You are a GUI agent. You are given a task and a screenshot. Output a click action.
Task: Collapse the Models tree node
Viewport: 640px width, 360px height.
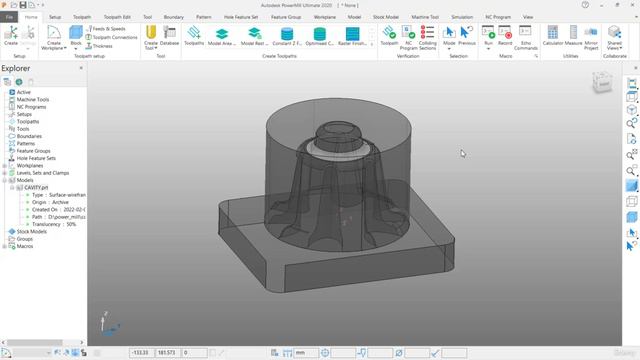(4, 180)
